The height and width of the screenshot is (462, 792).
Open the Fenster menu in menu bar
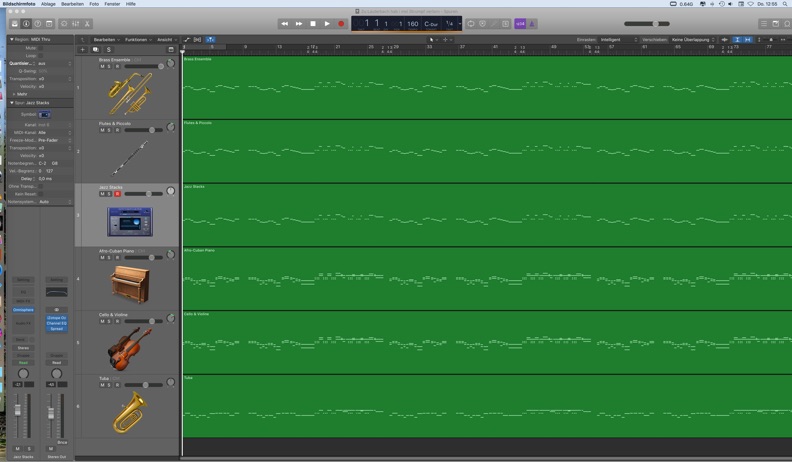point(112,4)
